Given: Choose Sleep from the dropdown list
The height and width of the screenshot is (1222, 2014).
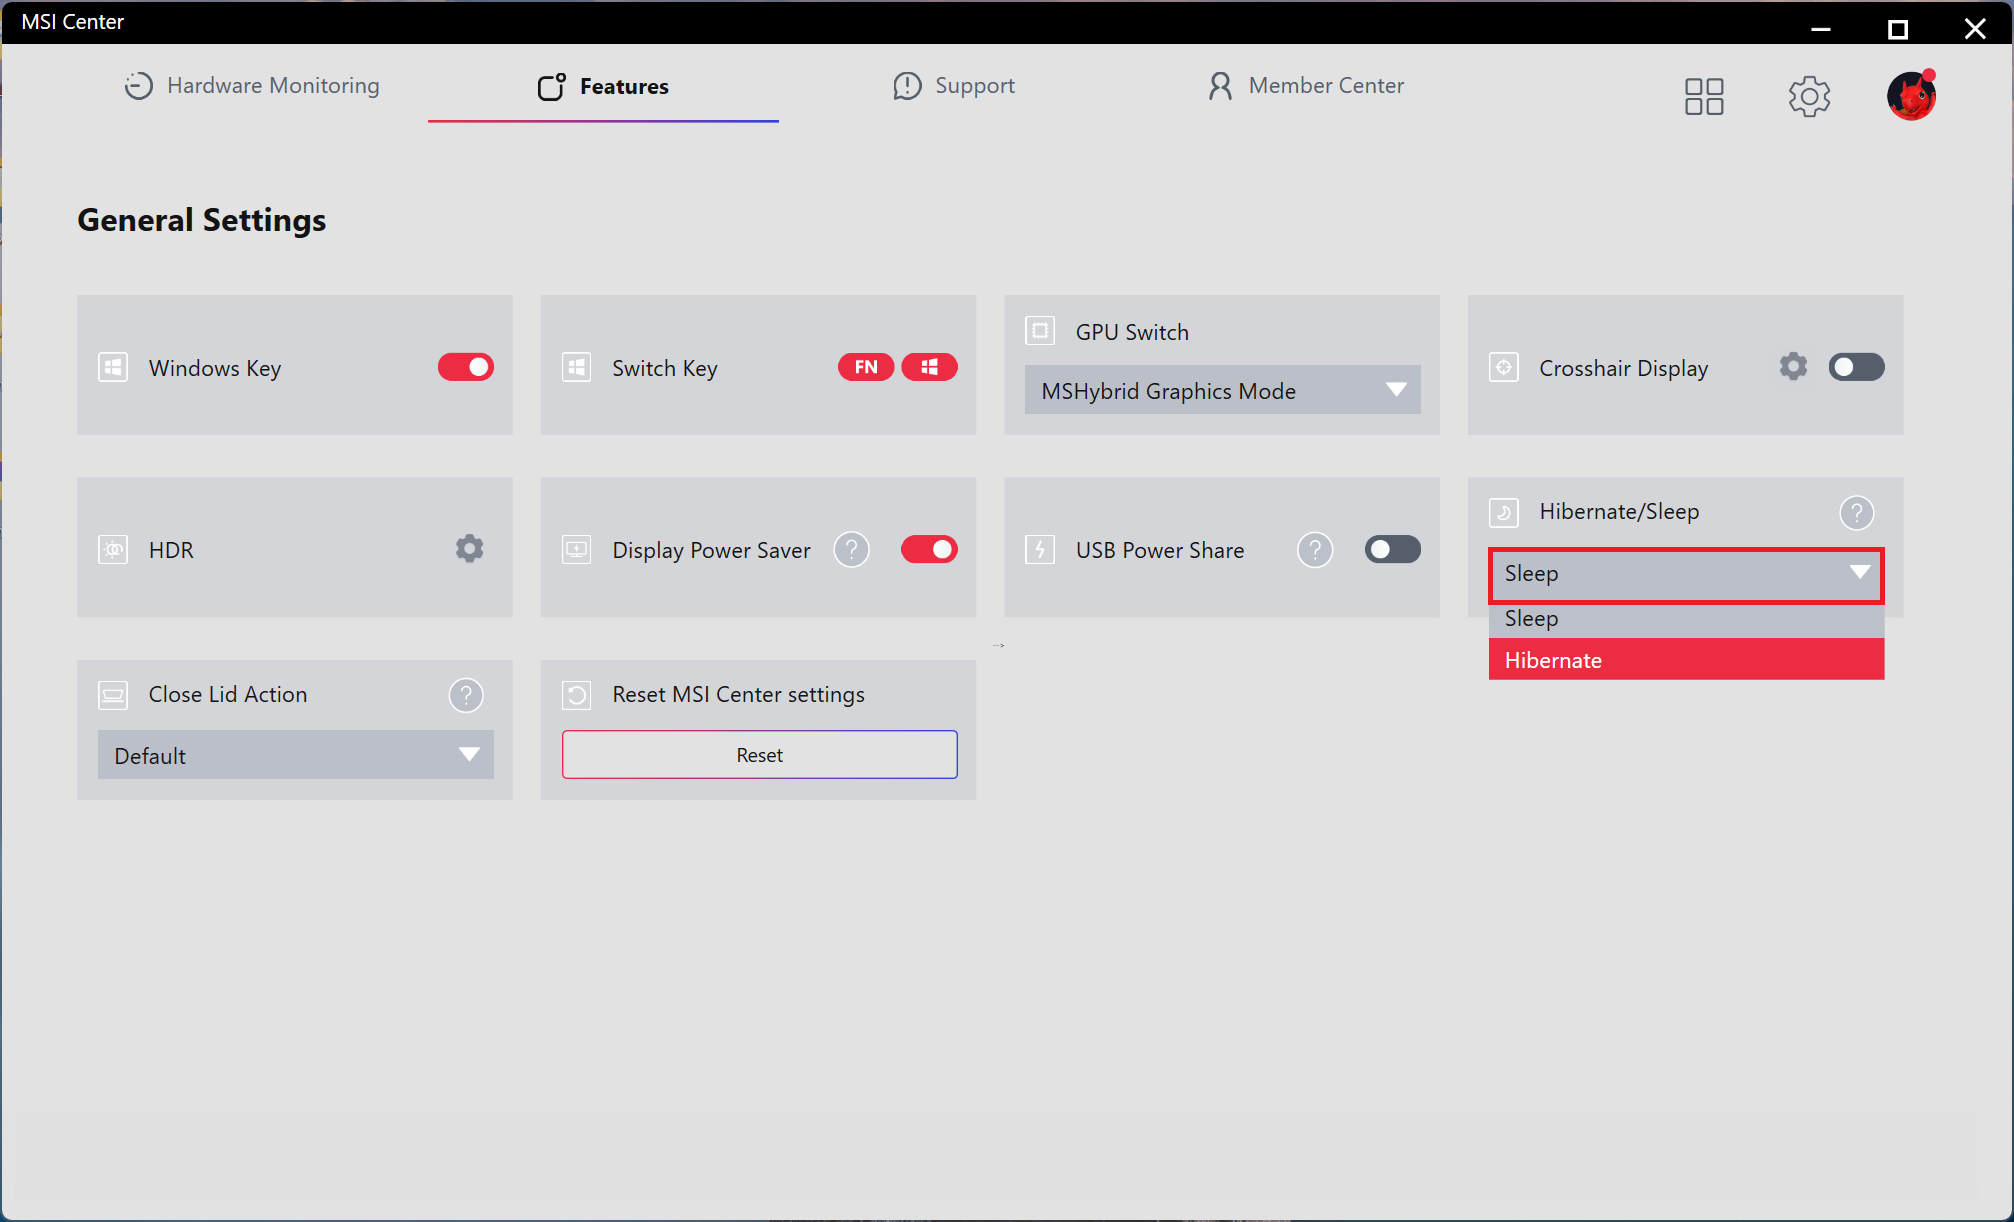Looking at the screenshot, I should [1686, 619].
